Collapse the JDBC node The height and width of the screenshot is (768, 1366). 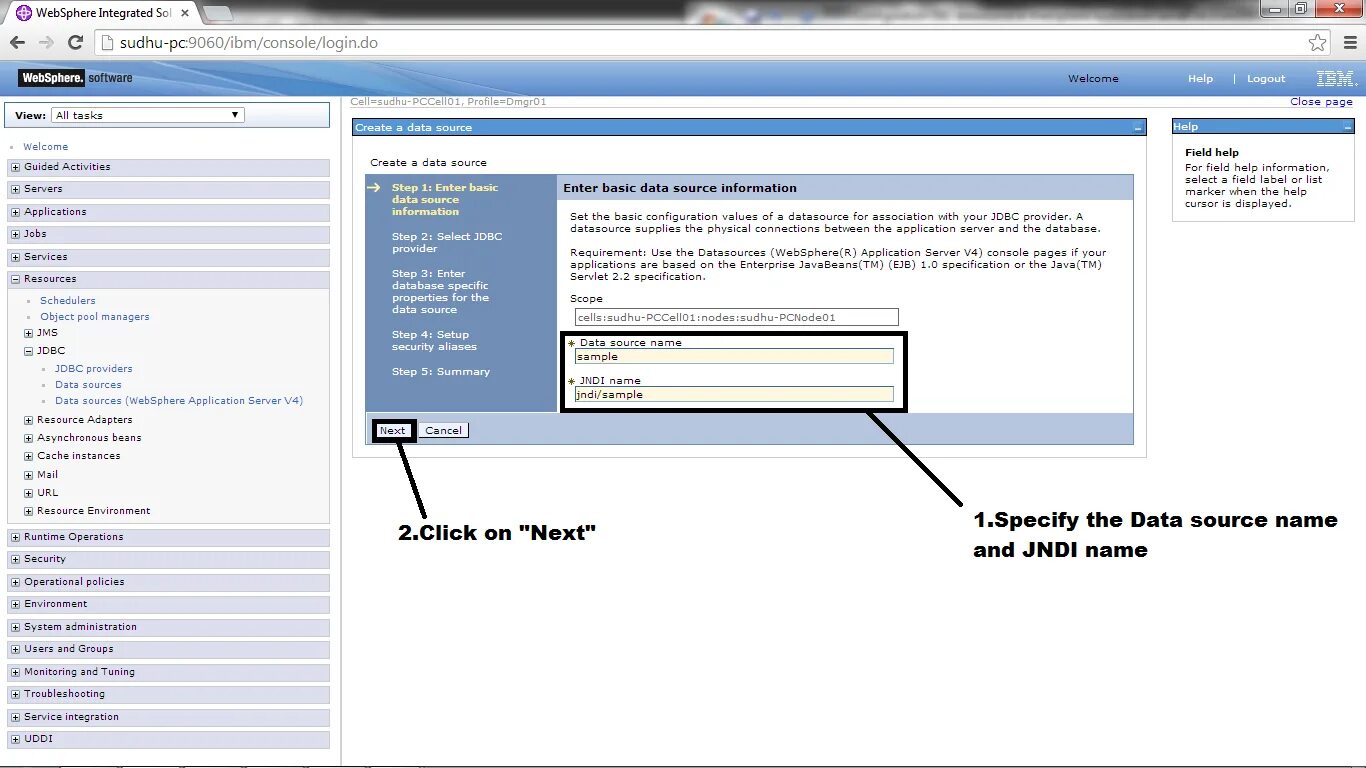click(x=28, y=351)
